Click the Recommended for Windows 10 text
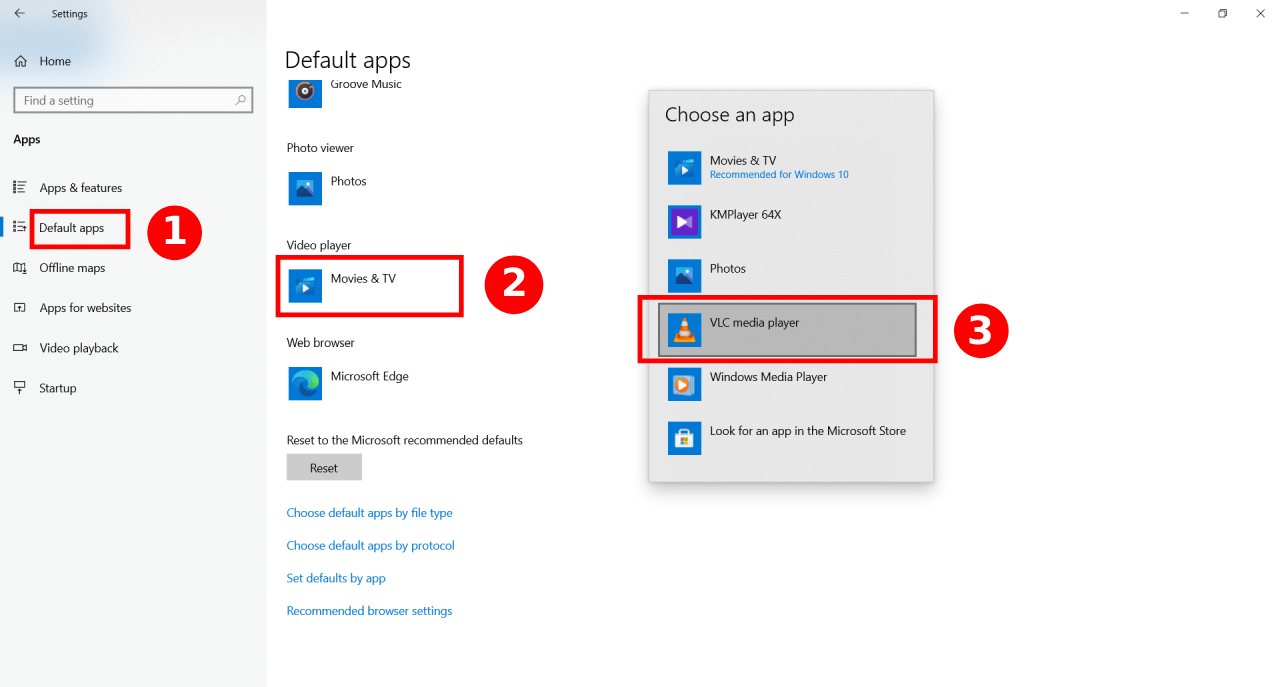 click(779, 175)
